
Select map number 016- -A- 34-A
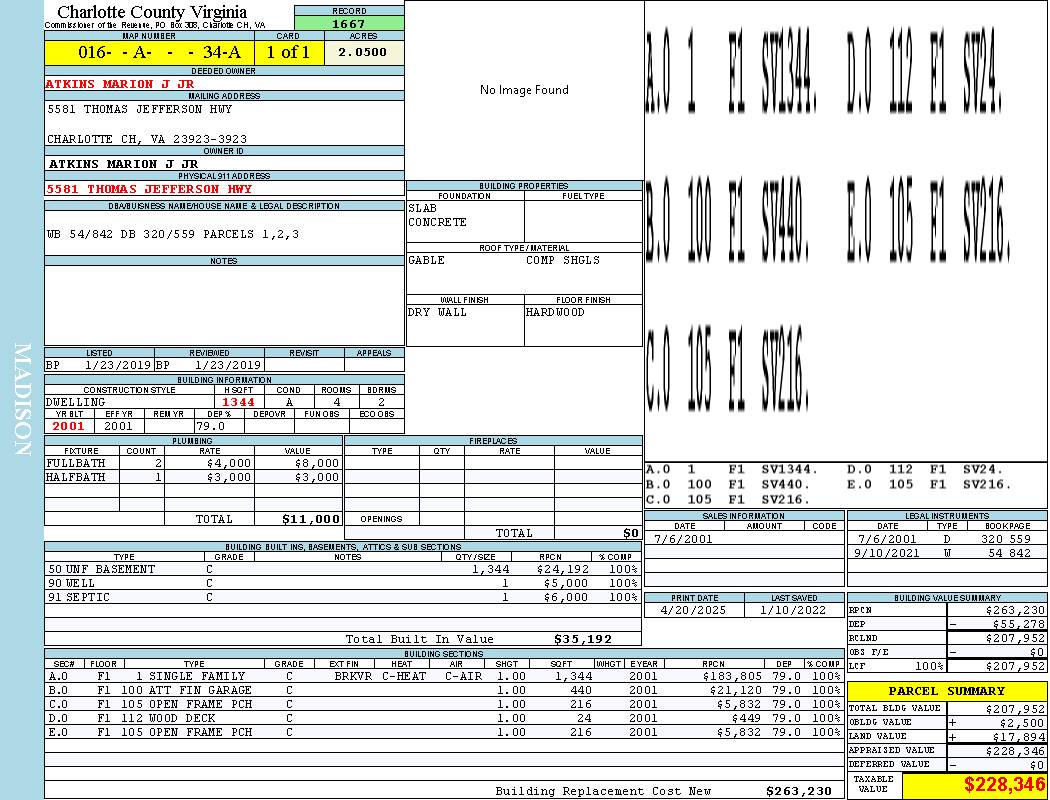coord(159,52)
